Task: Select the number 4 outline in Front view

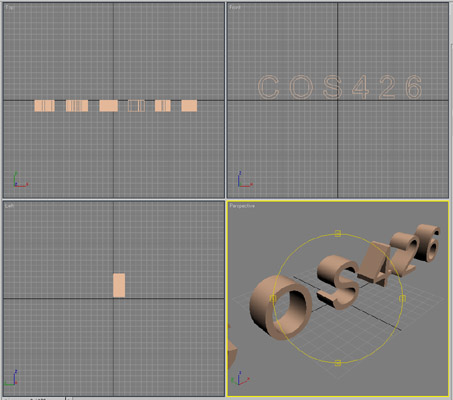Action: click(361, 88)
